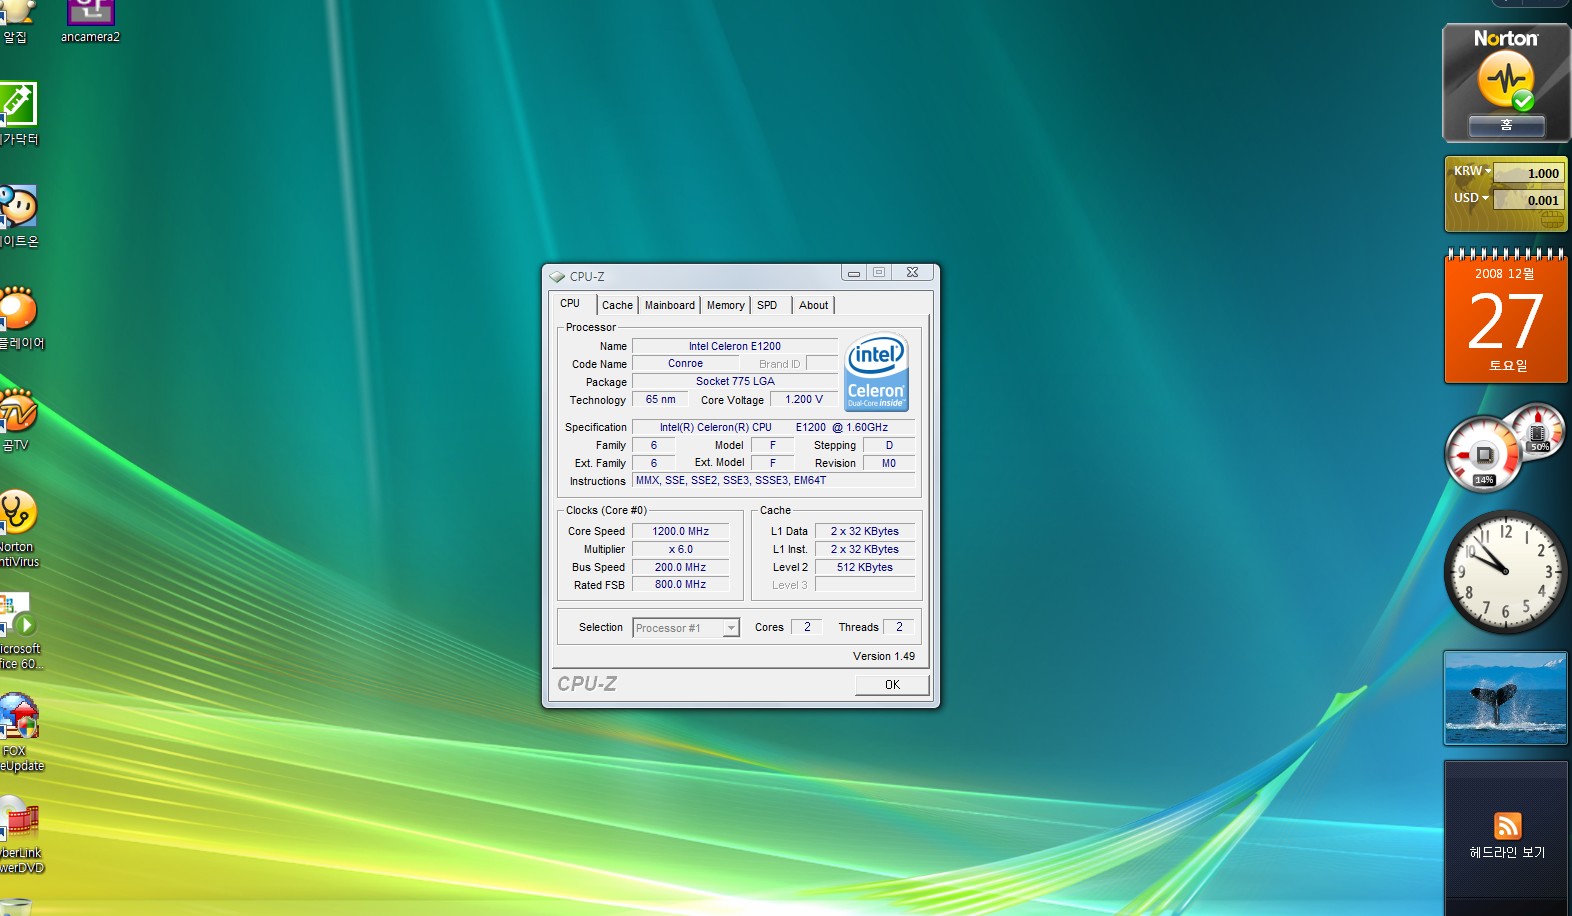This screenshot has height=916, width=1572.
Task: Open the RSS feed headlines gadget icon
Action: pos(1507,825)
